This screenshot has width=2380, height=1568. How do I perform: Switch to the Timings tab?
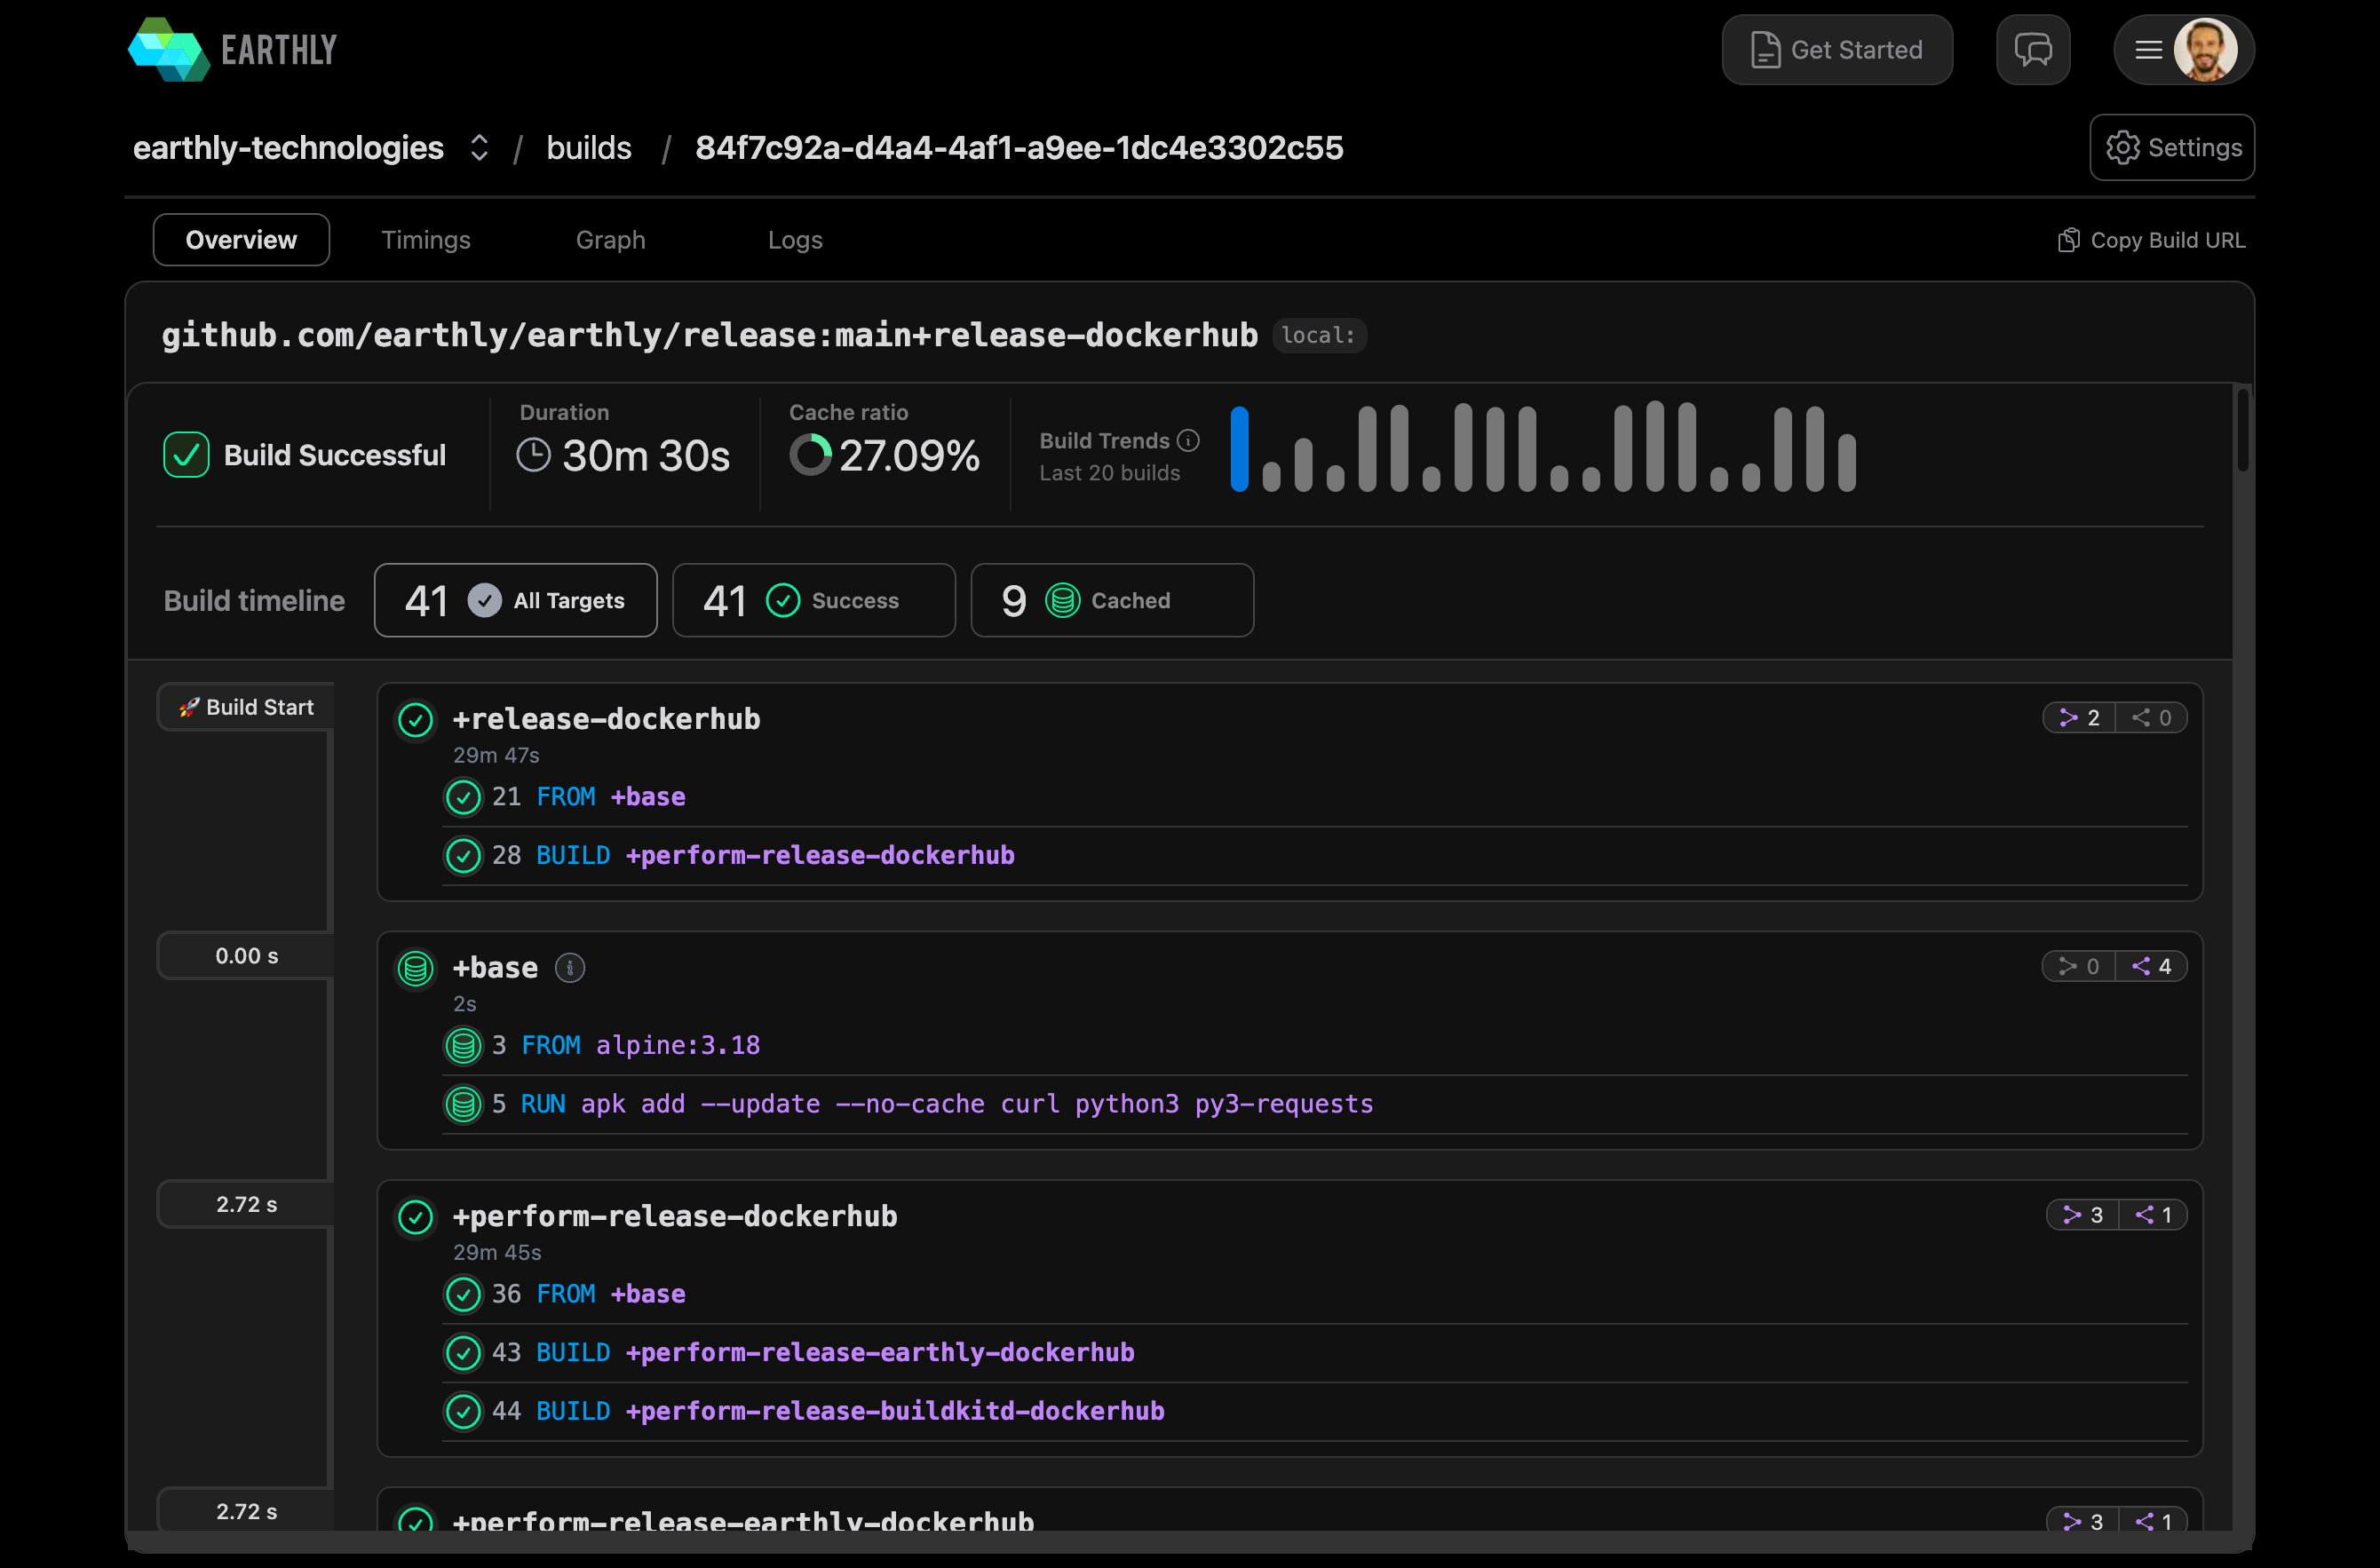[425, 240]
